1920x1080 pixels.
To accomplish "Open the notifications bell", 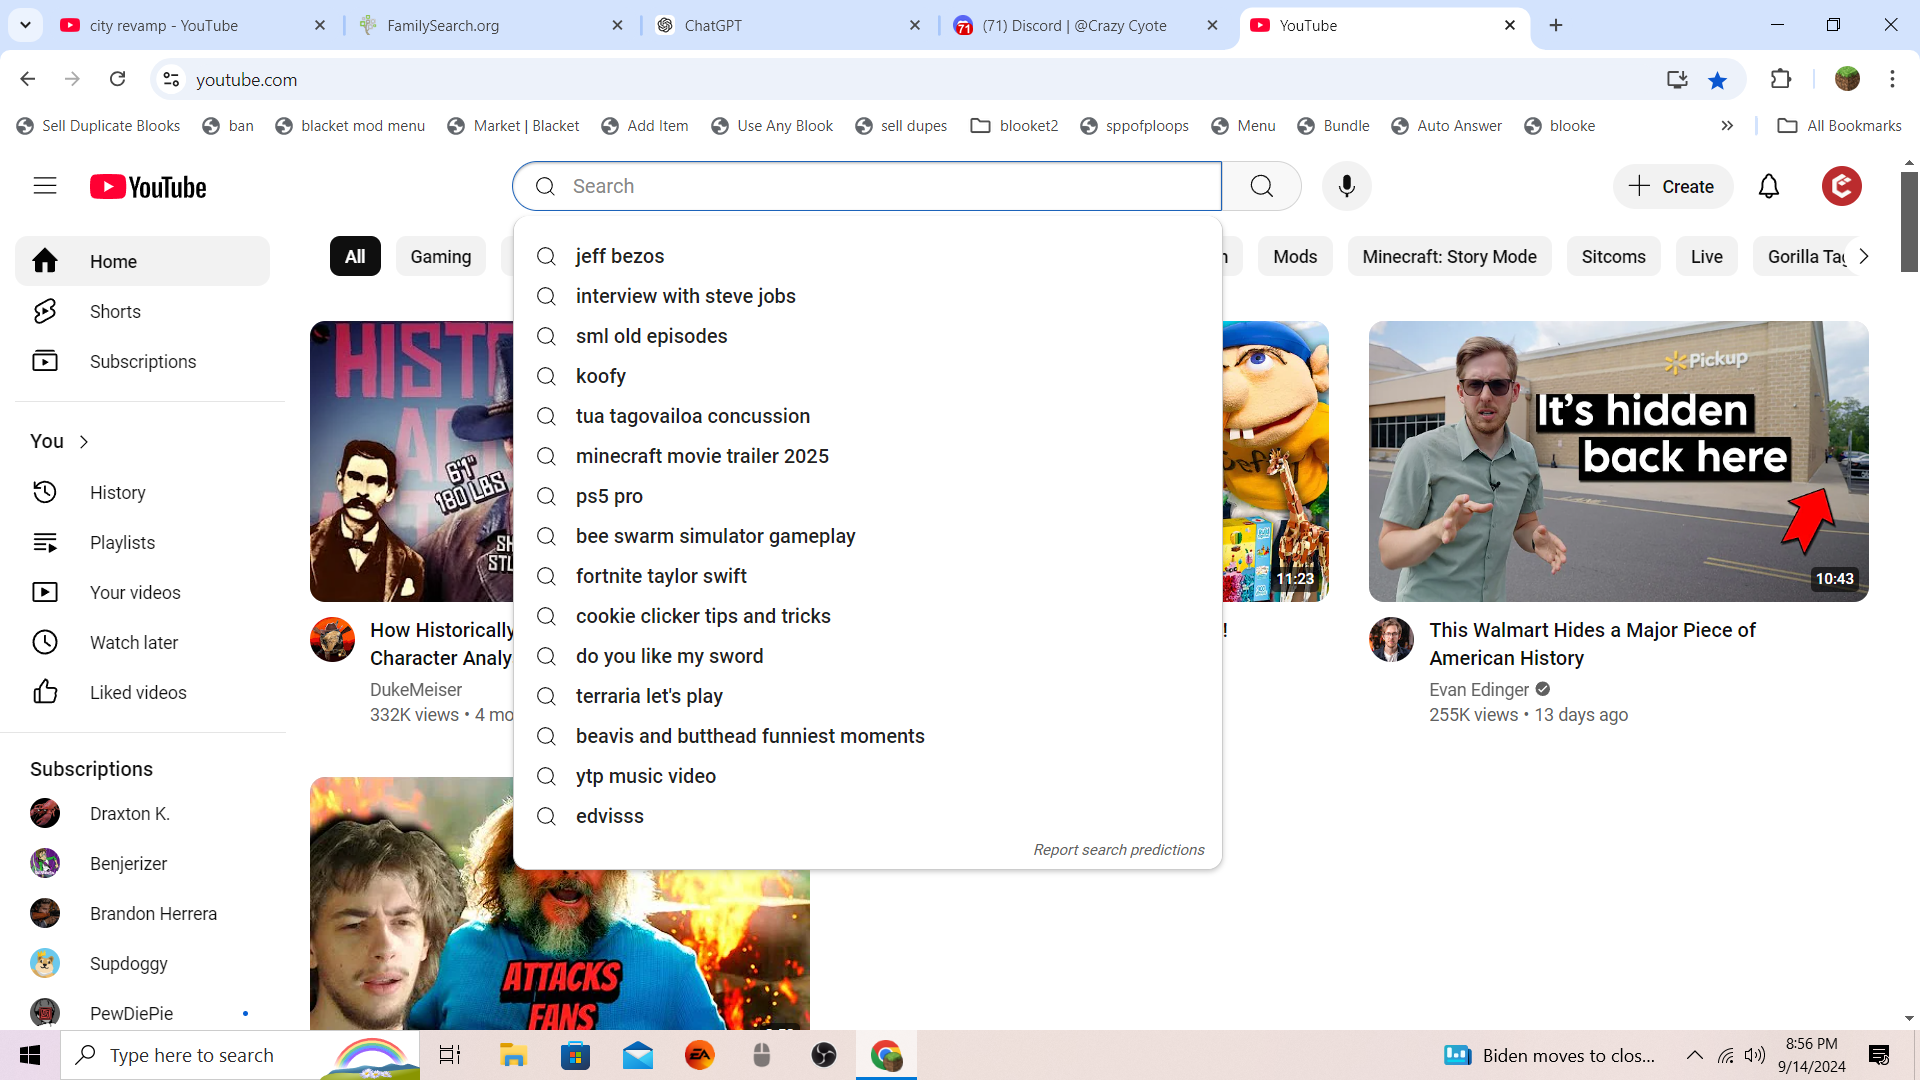I will click(x=1768, y=186).
